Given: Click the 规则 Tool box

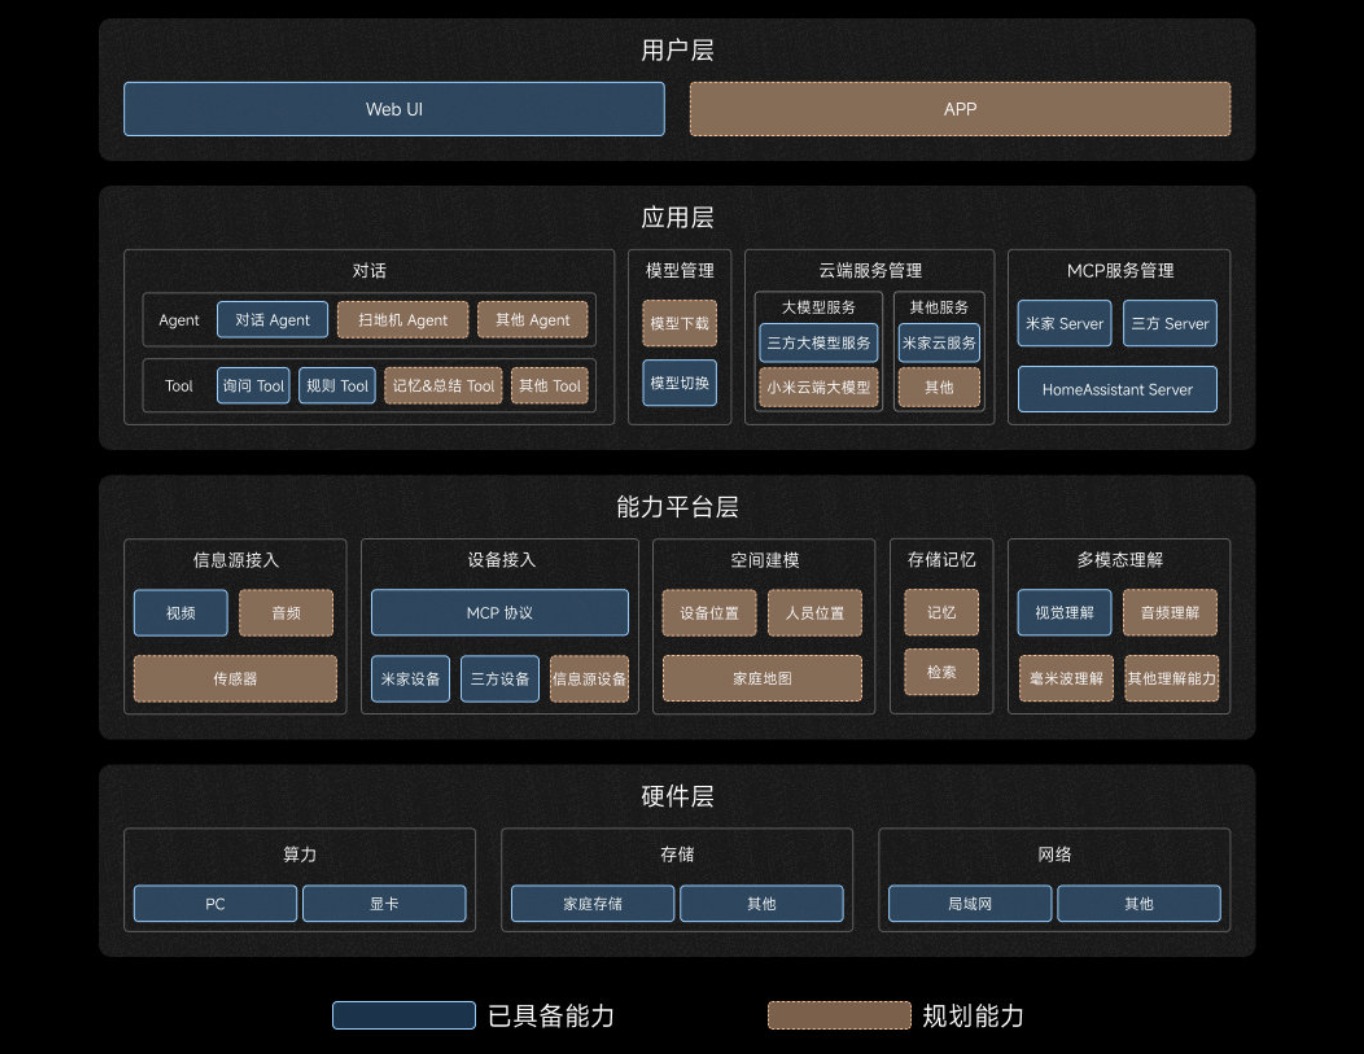Looking at the screenshot, I should pos(337,386).
